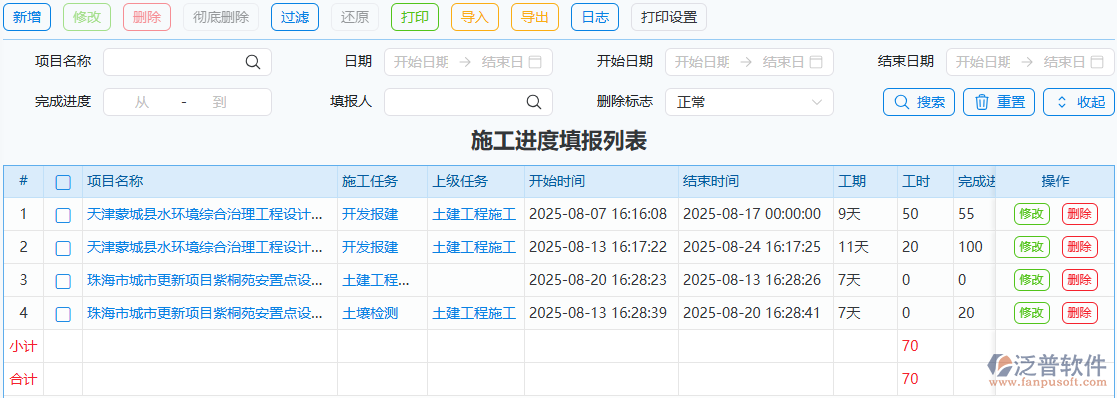Click the 还原 button
Viewport: 1117px width, 398px height.
coord(355,18)
